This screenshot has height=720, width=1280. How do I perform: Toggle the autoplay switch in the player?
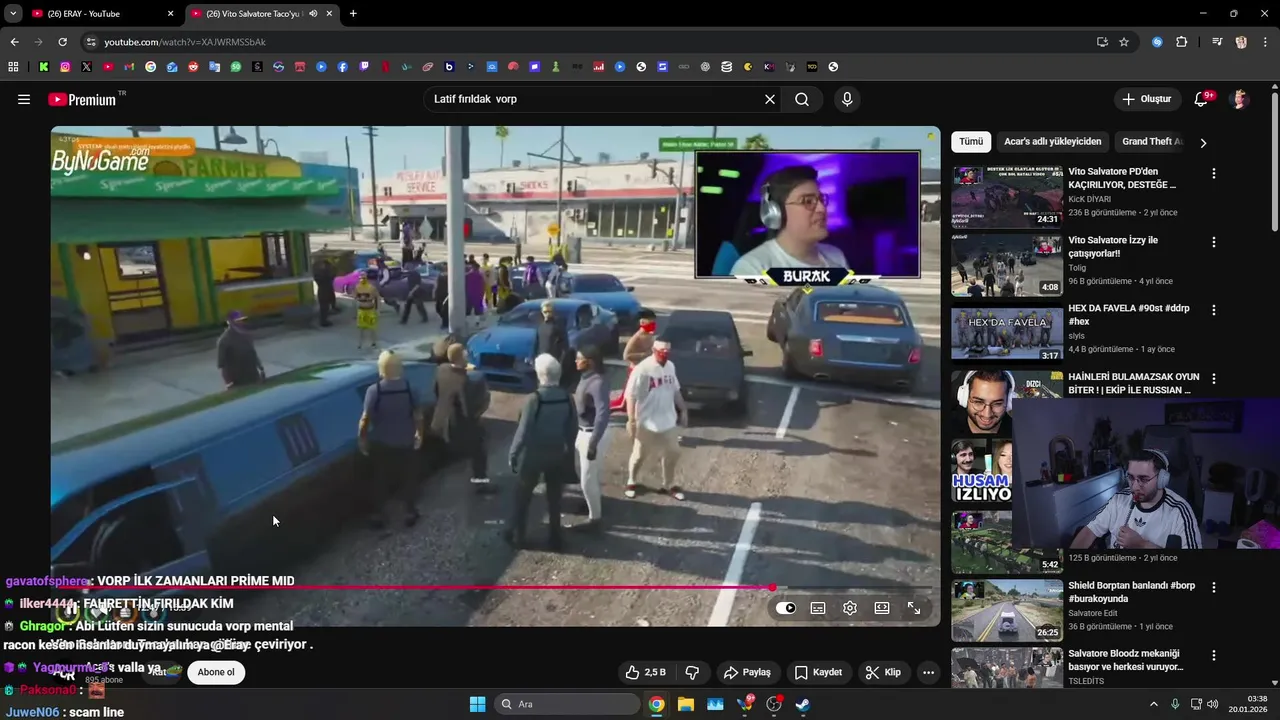click(x=786, y=608)
